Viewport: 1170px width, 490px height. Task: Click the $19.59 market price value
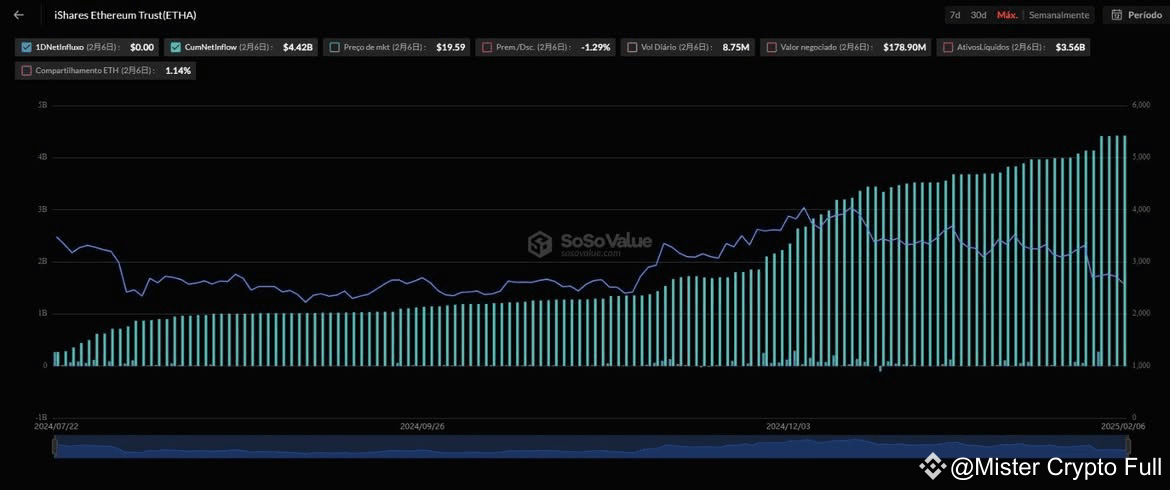coord(451,47)
